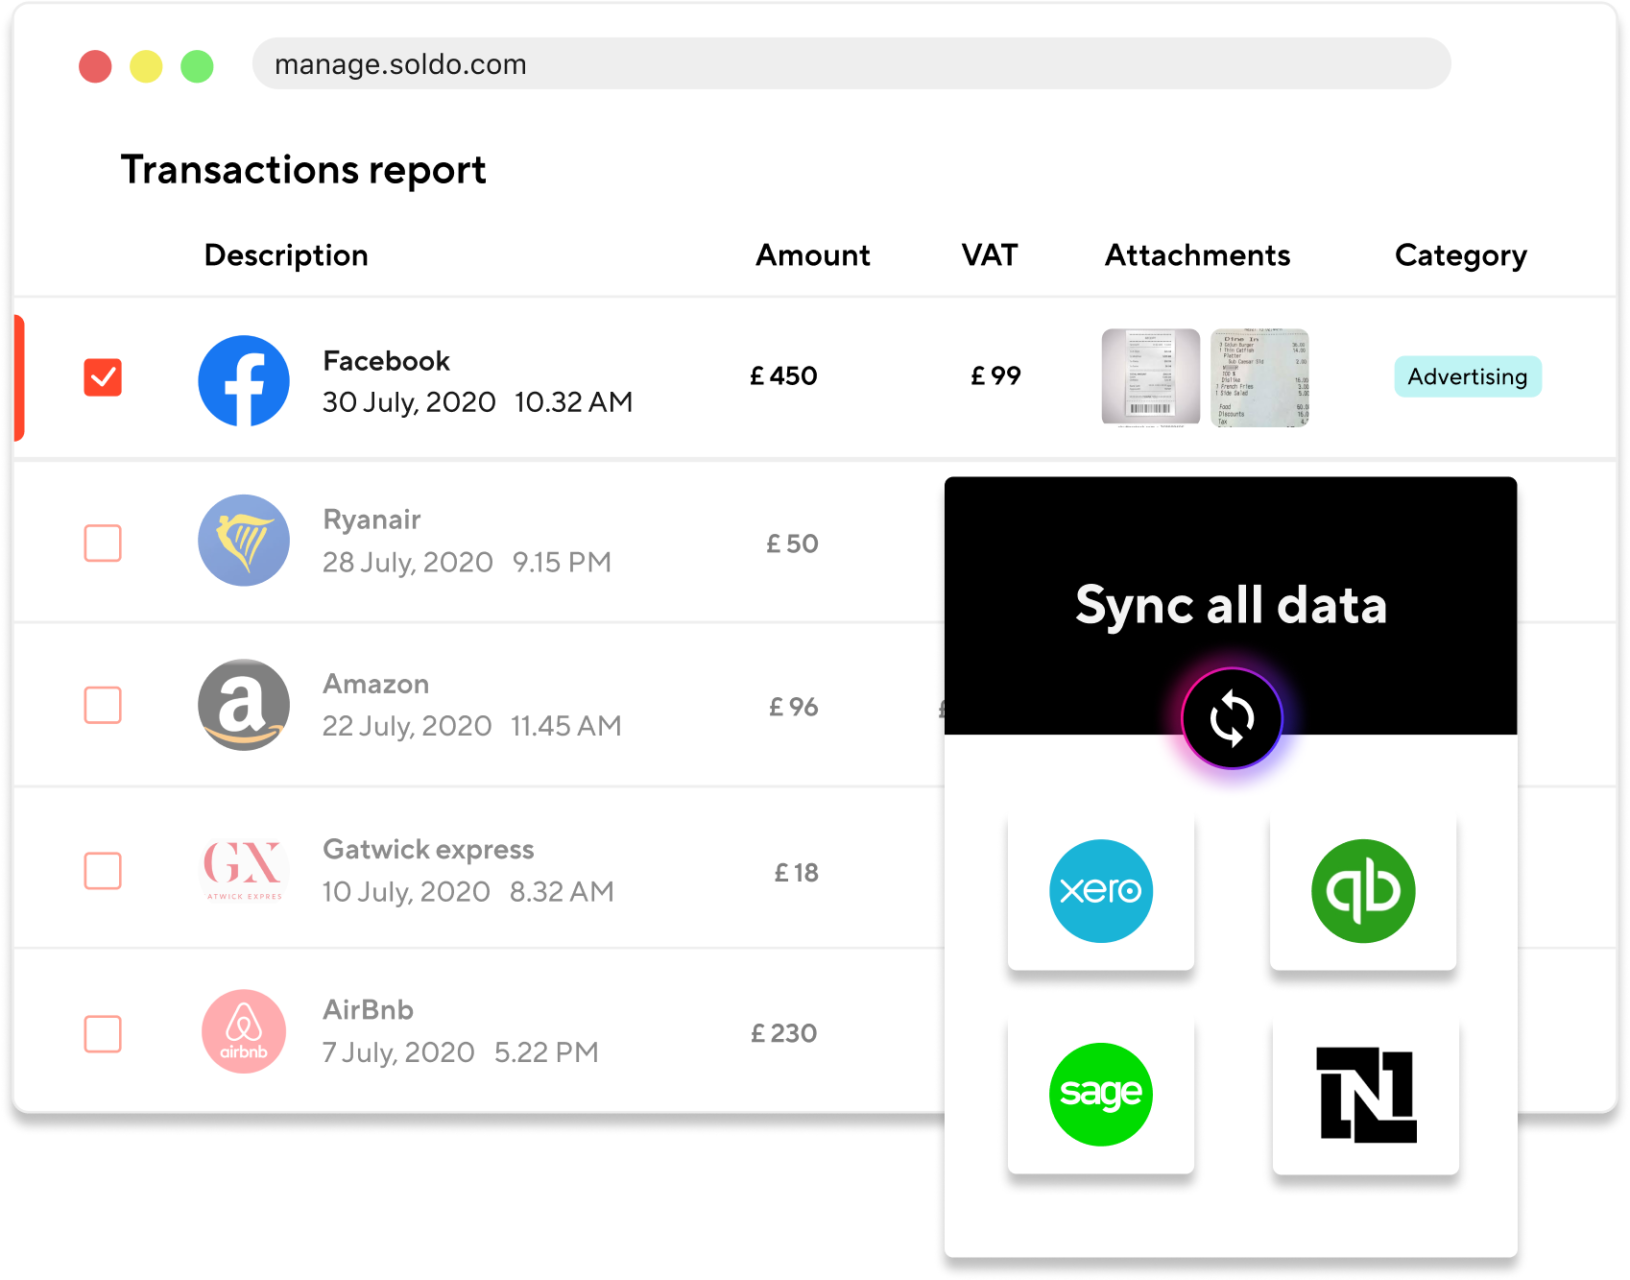Check the AirBnb transaction checkbox
This screenshot has height=1280, width=1630.
tap(103, 1034)
